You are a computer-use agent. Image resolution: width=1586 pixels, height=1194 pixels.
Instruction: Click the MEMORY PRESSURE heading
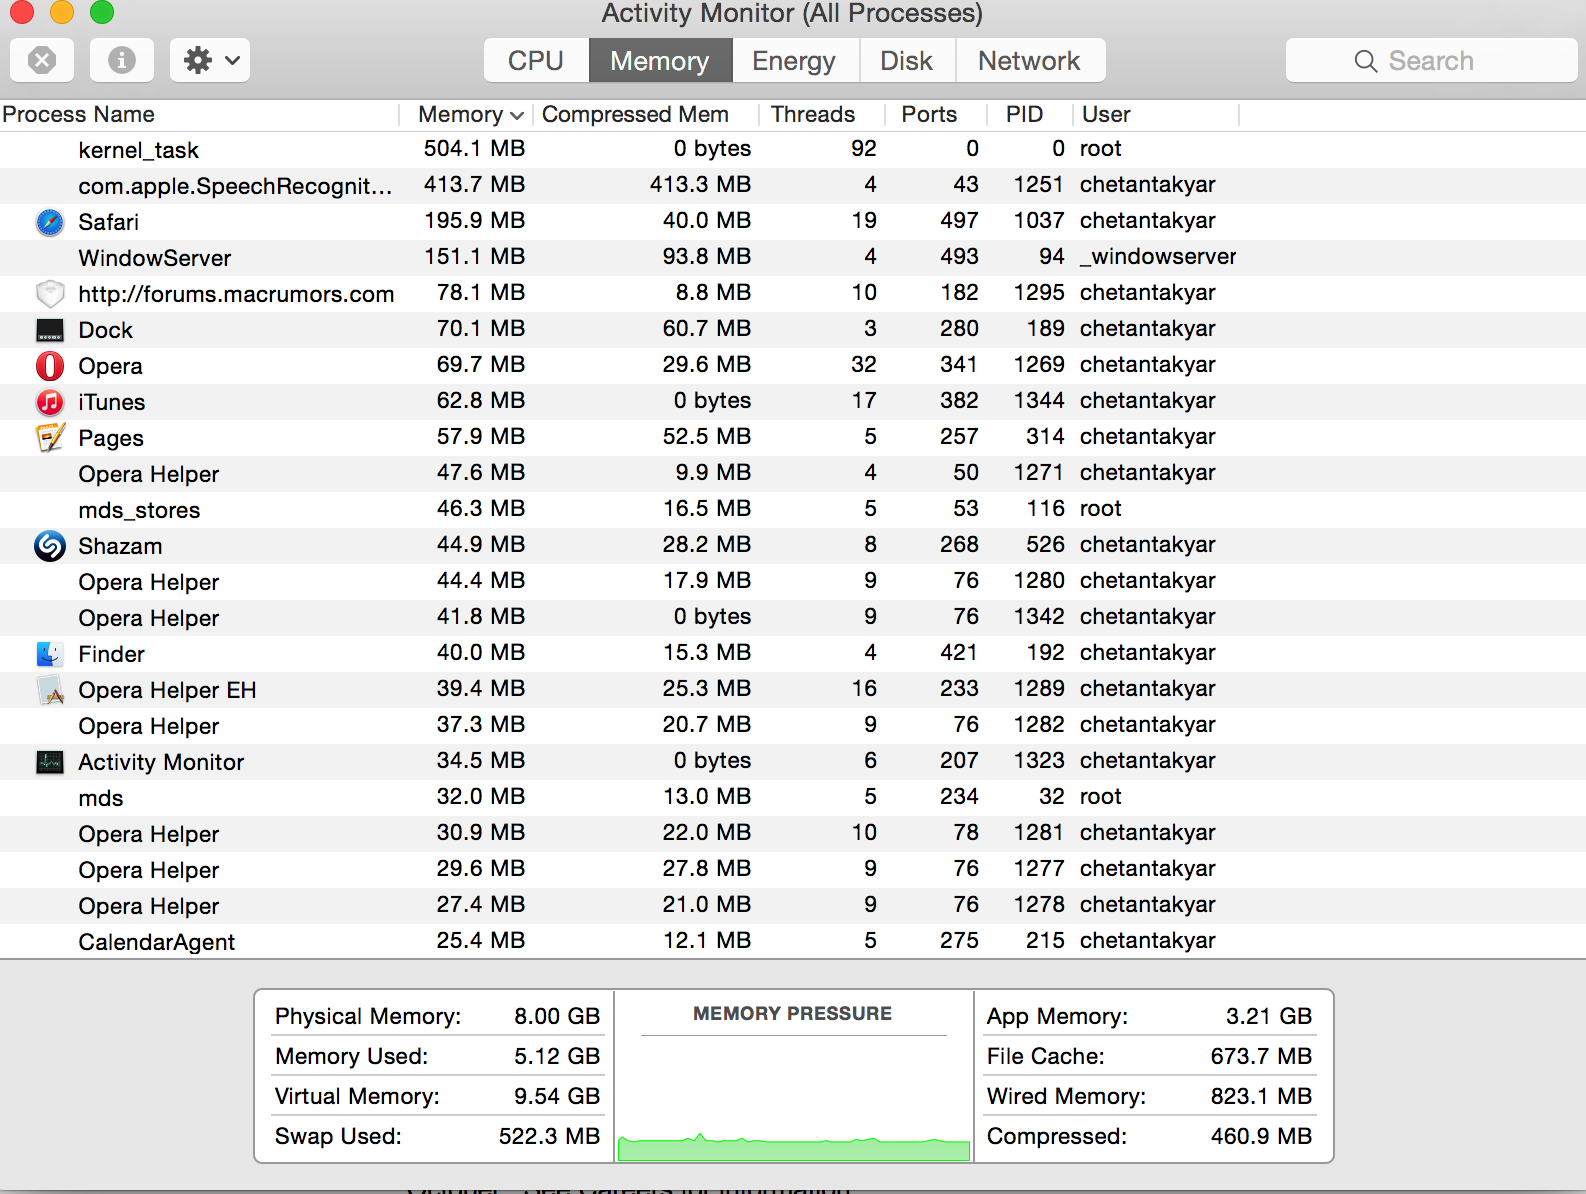point(792,1013)
